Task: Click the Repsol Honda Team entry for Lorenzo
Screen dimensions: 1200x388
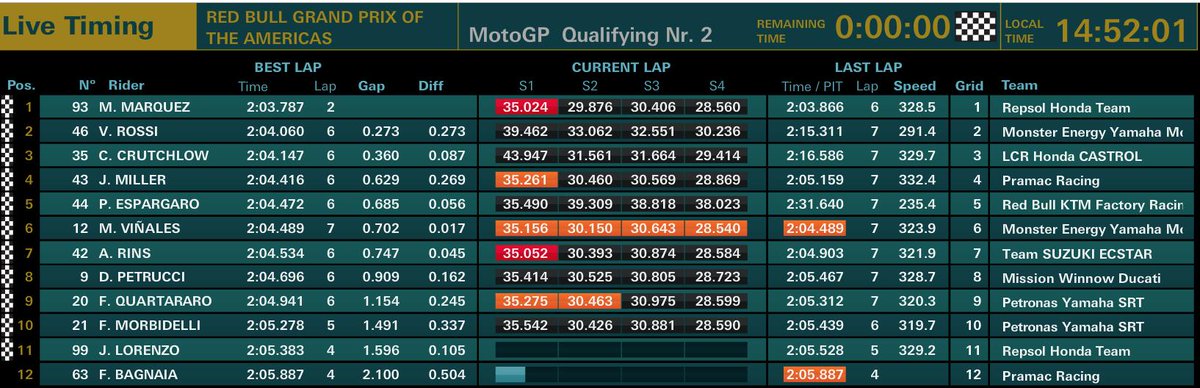Action: (x=1067, y=351)
